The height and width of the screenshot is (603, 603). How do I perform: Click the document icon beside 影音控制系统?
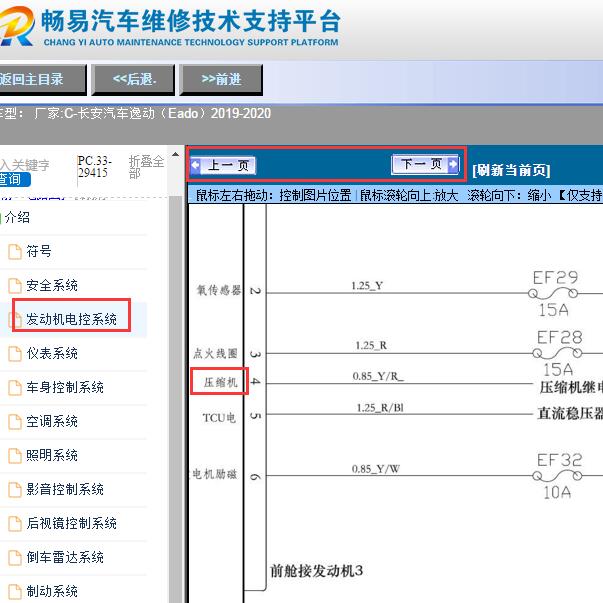(15, 490)
